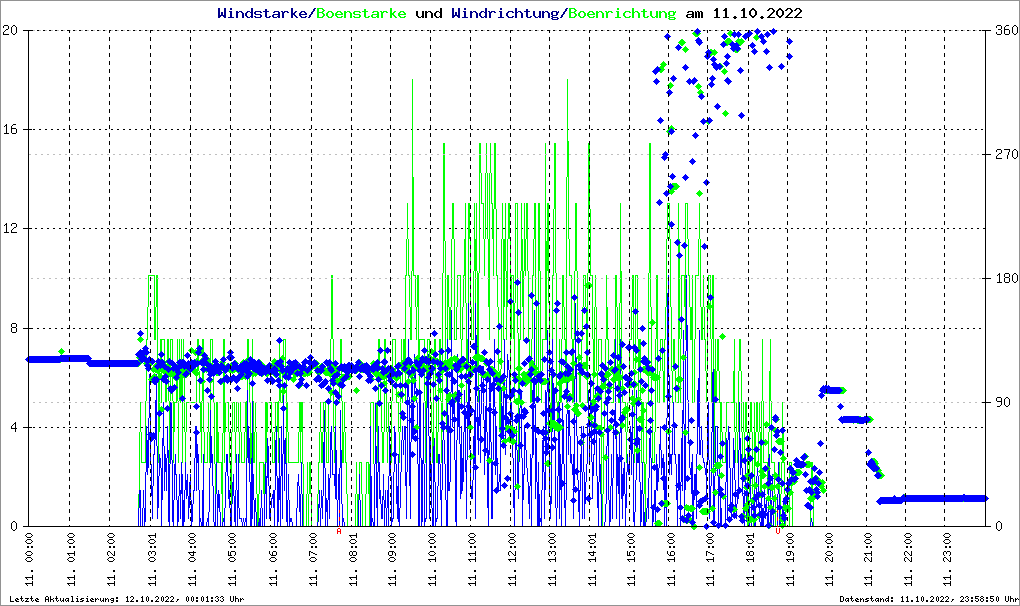This screenshot has width=1020, height=606.
Task: Click time label '11. 00:00' on x-axis
Action: (29, 560)
